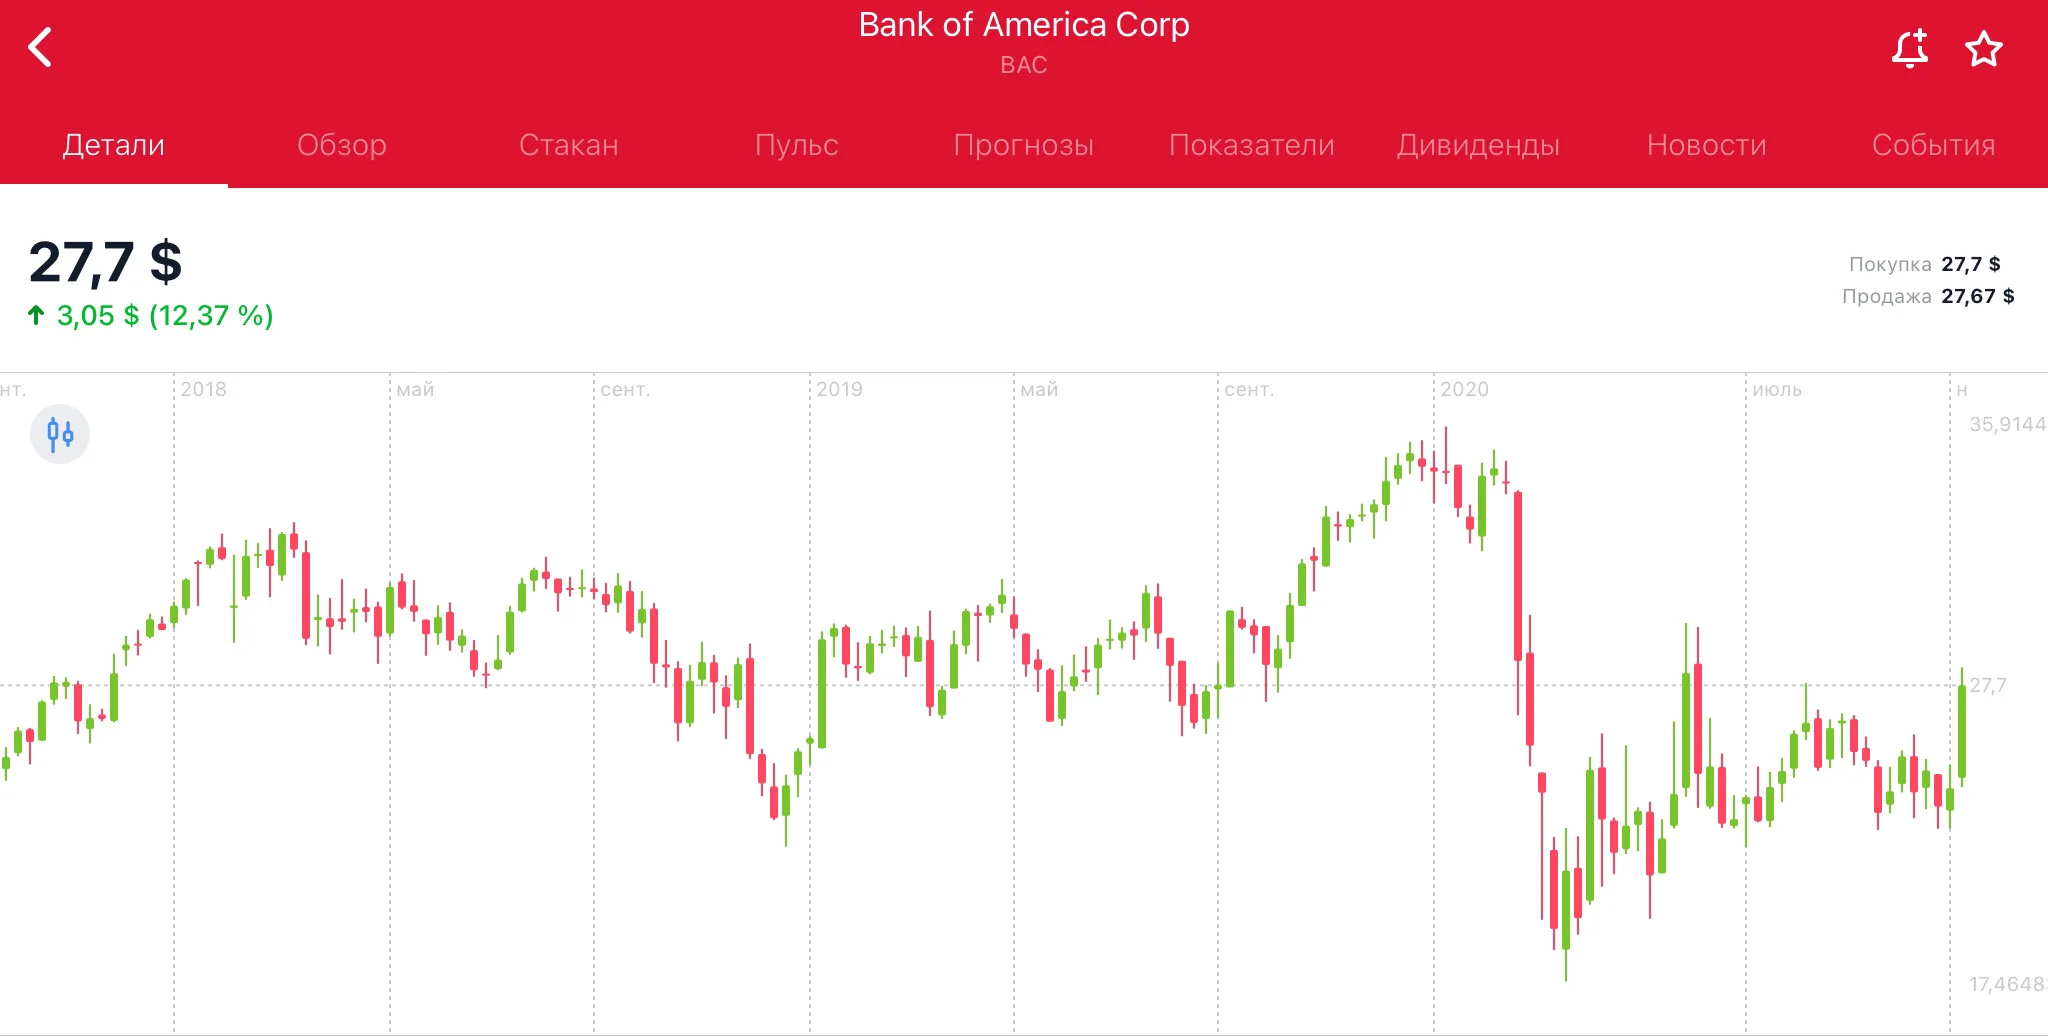Select the 2020 marker on chart timeline
This screenshot has width=2048, height=1036.
click(1465, 389)
